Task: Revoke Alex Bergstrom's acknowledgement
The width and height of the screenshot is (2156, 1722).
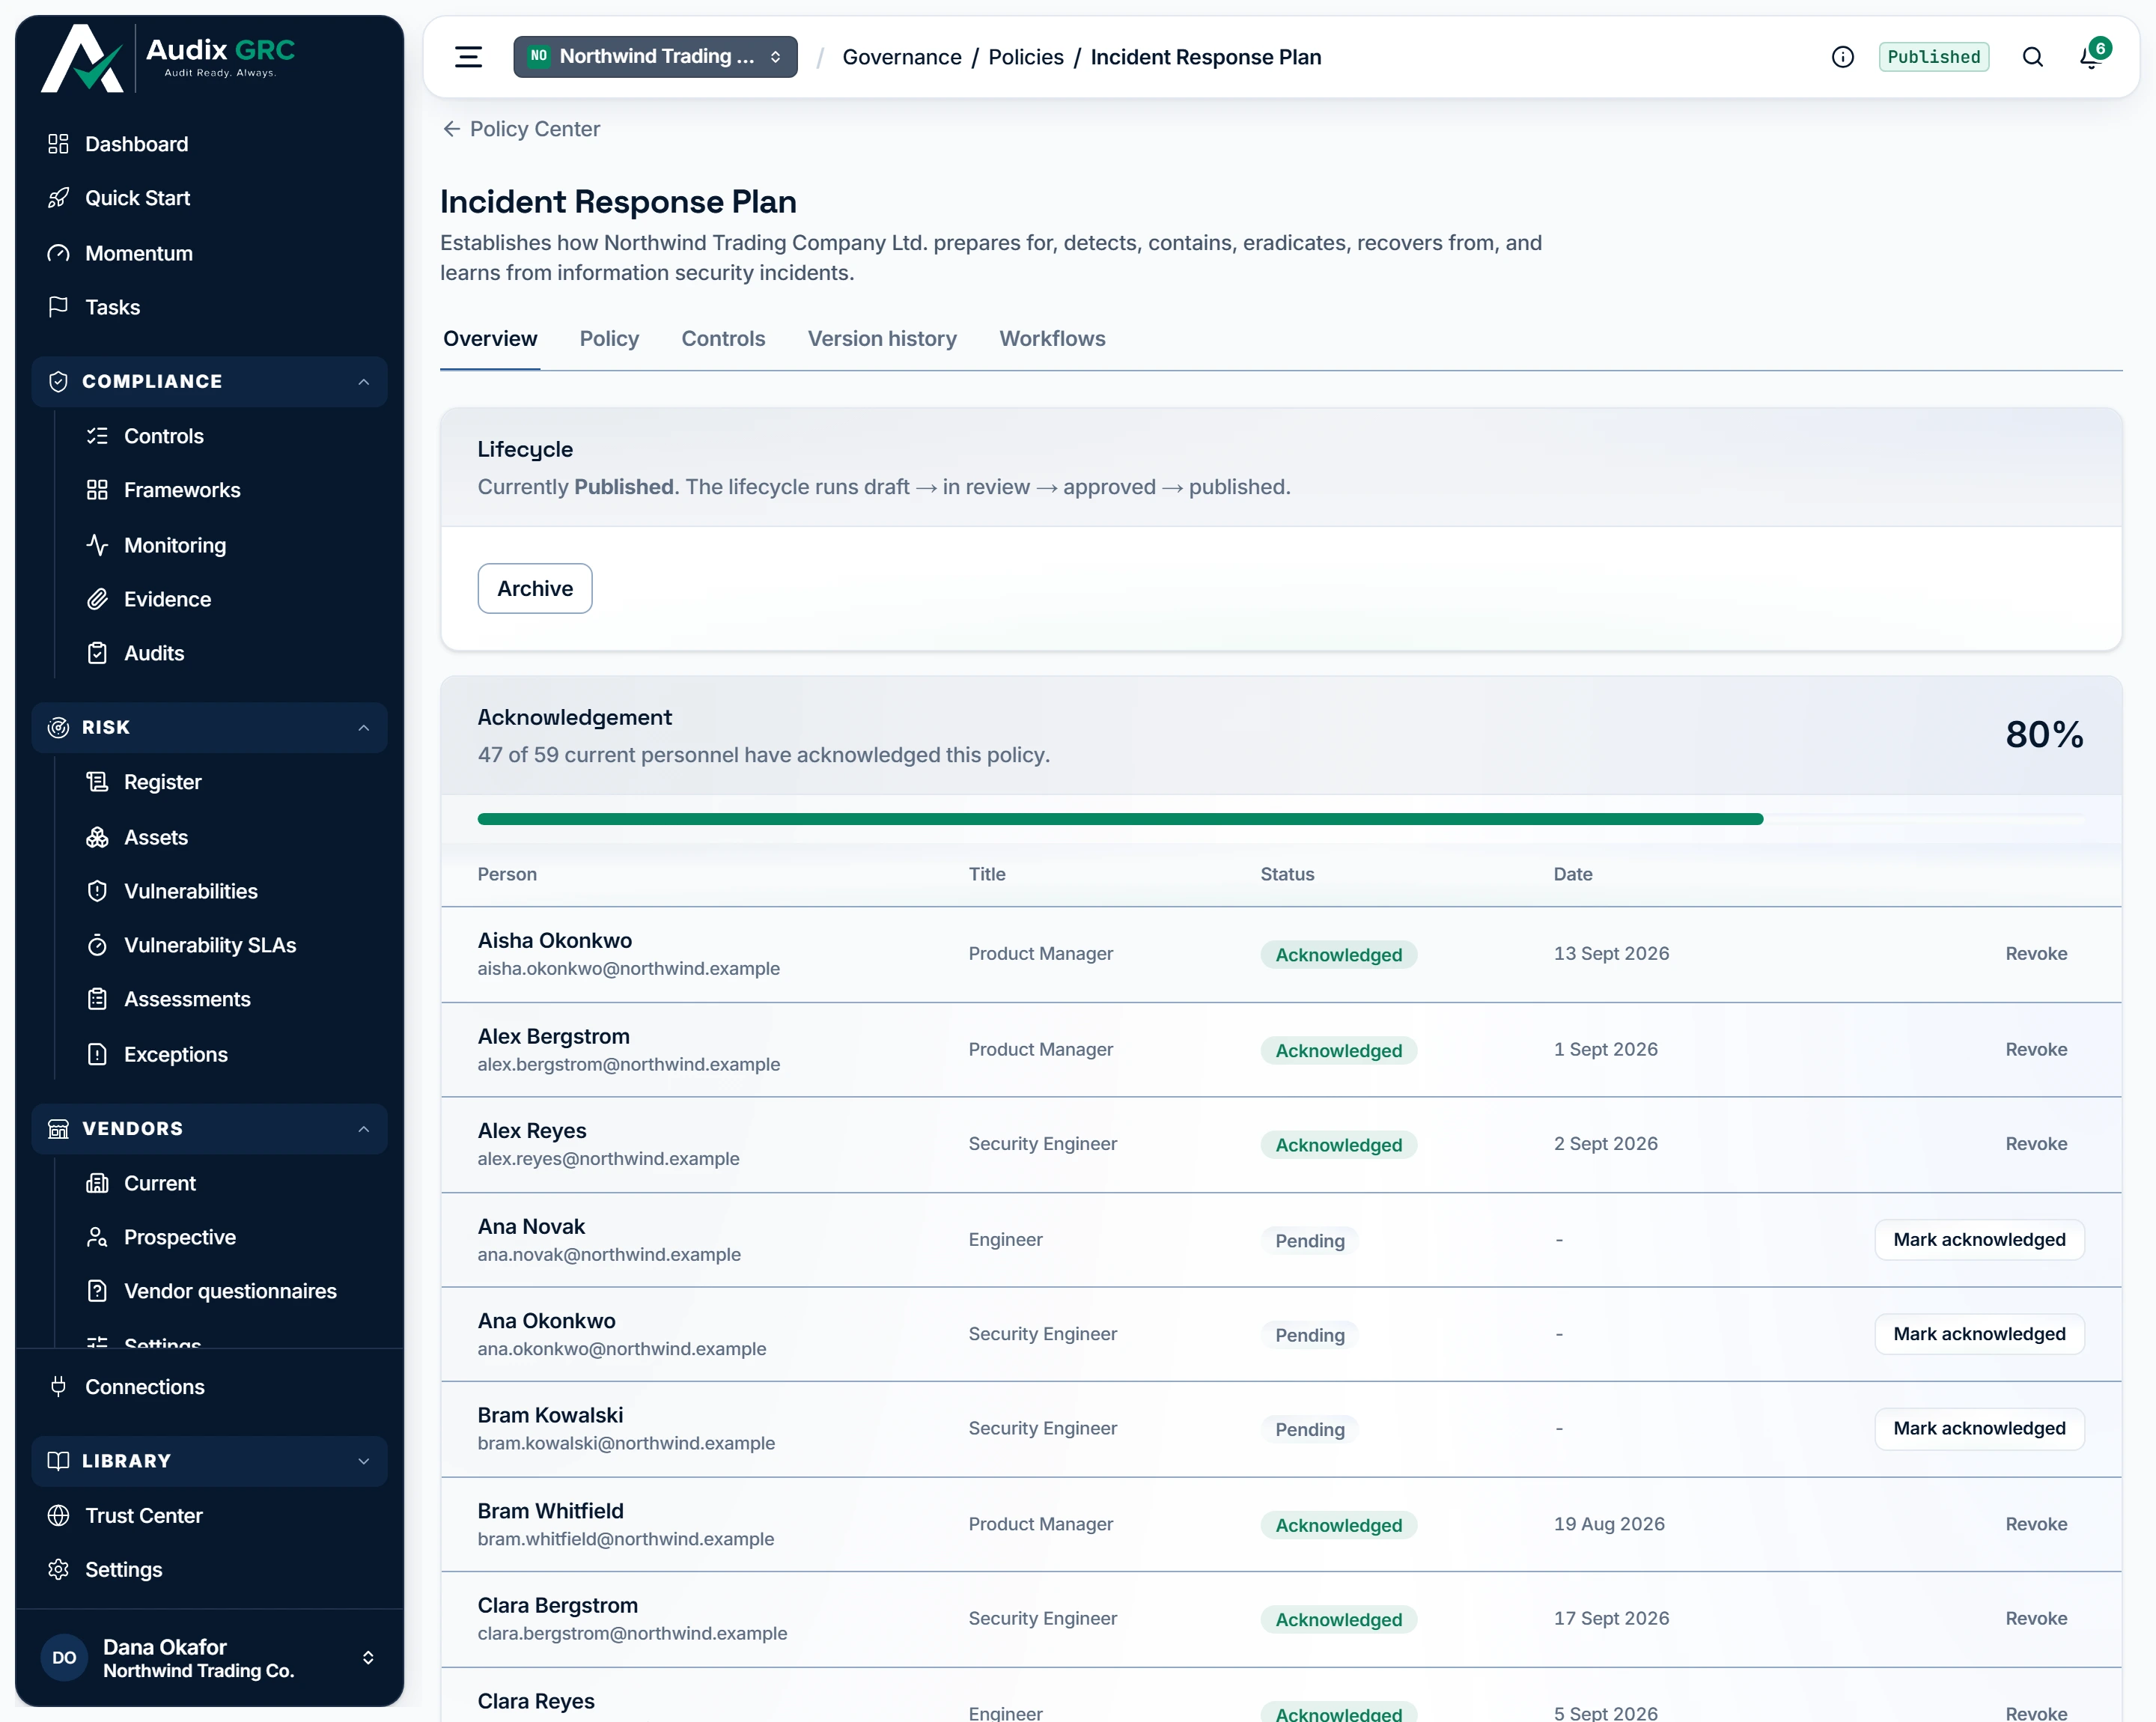Action: tap(2036, 1050)
